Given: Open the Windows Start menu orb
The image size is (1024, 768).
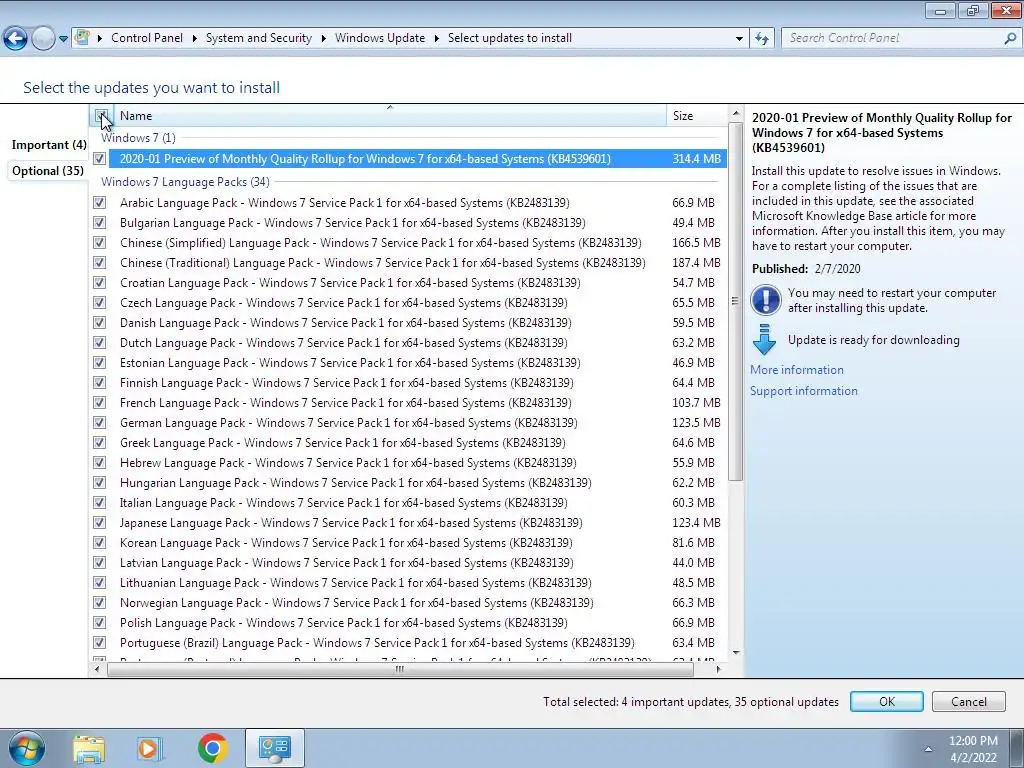Looking at the screenshot, I should point(27,748).
